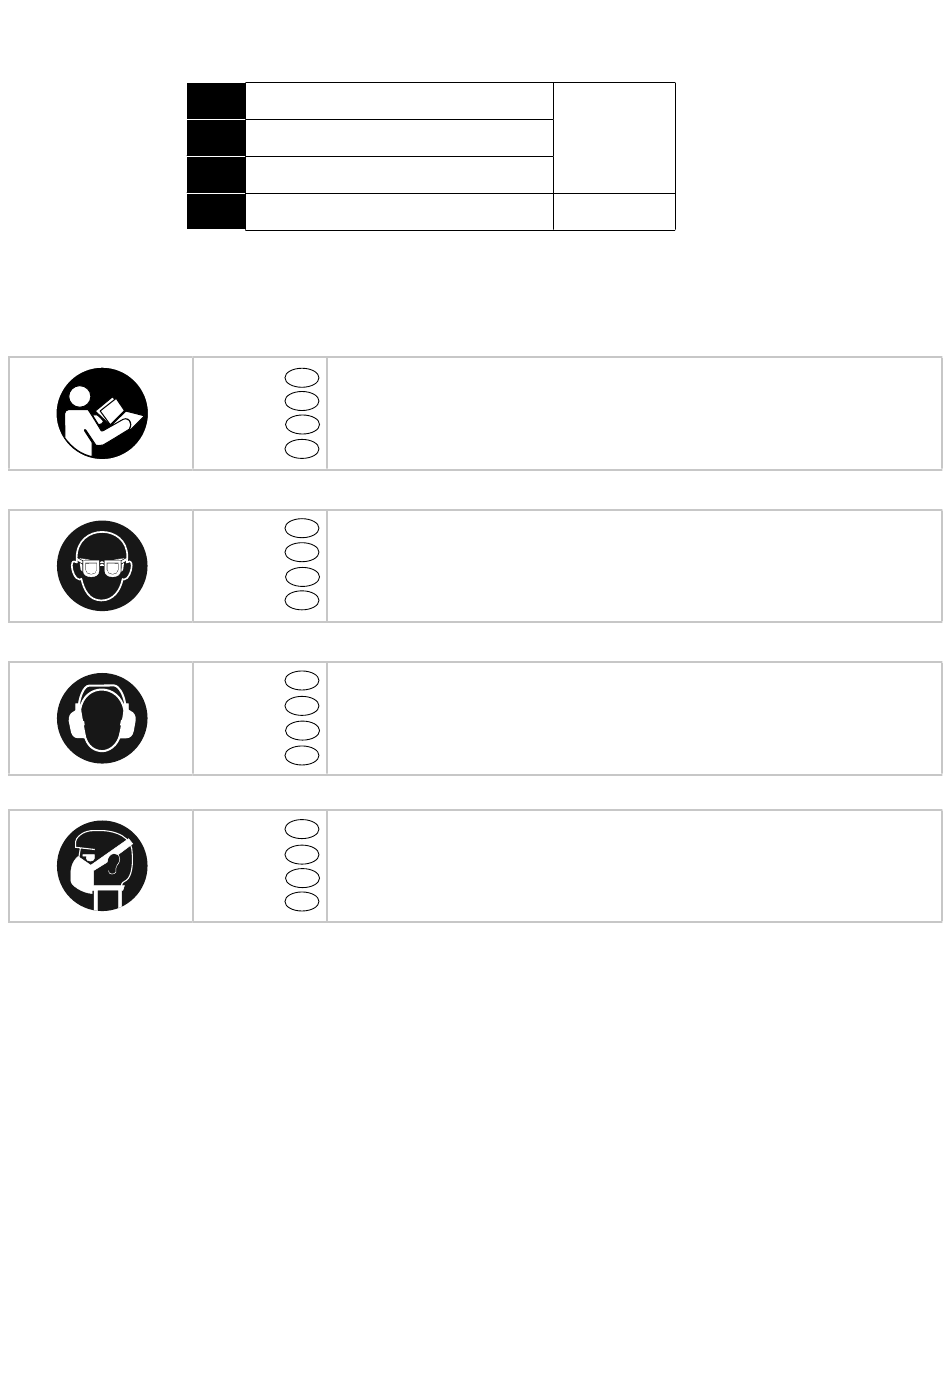Select the first oval beside the goggles icon

point(302,528)
